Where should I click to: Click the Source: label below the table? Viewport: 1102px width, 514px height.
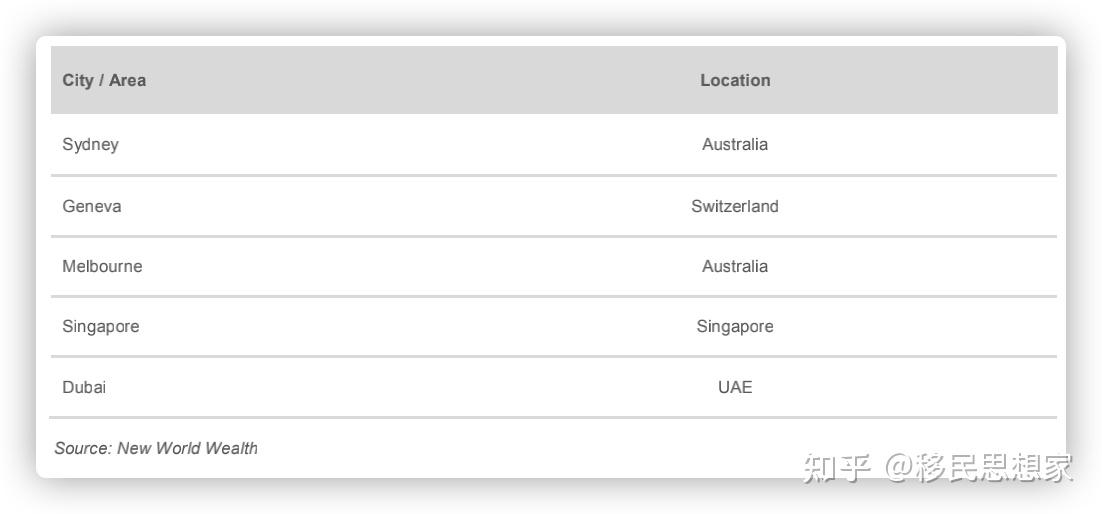[82, 449]
